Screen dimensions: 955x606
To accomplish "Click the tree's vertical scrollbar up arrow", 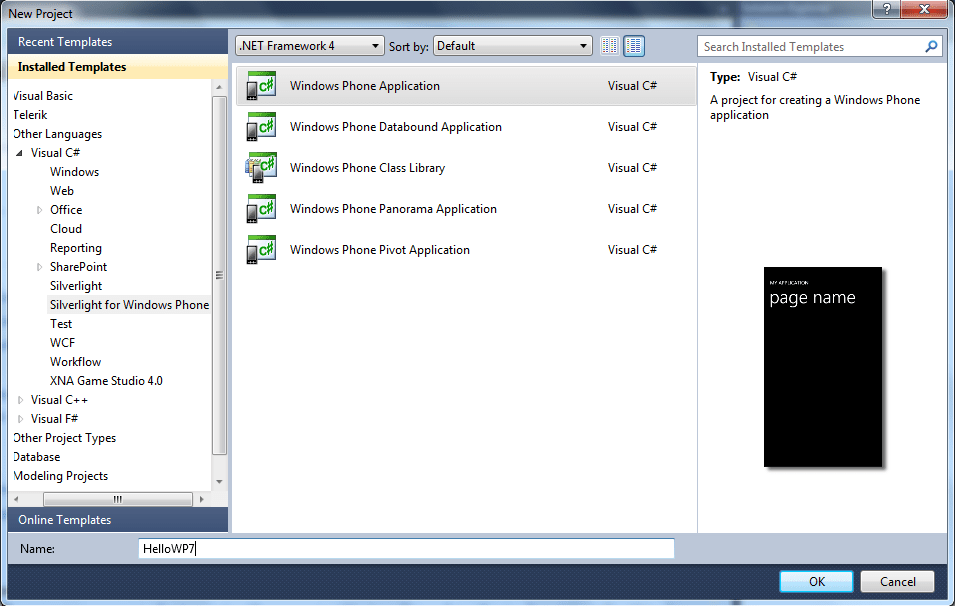I will point(219,88).
